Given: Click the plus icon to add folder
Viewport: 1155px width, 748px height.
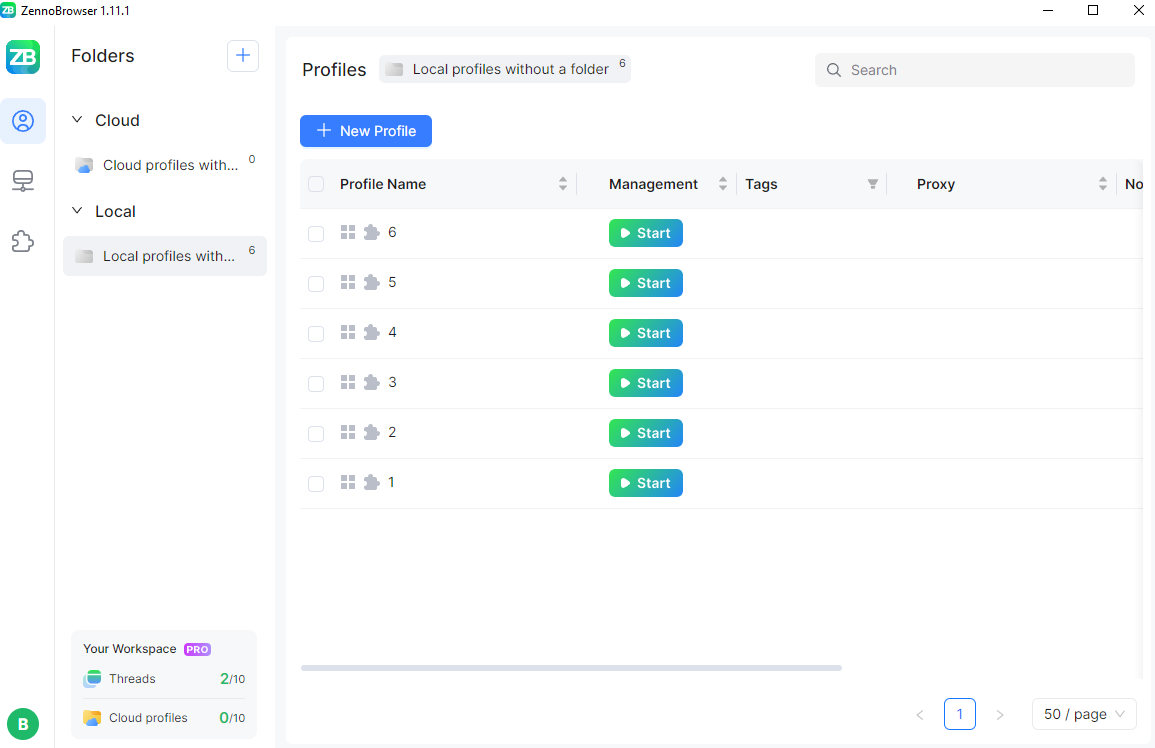Looking at the screenshot, I should 243,56.
